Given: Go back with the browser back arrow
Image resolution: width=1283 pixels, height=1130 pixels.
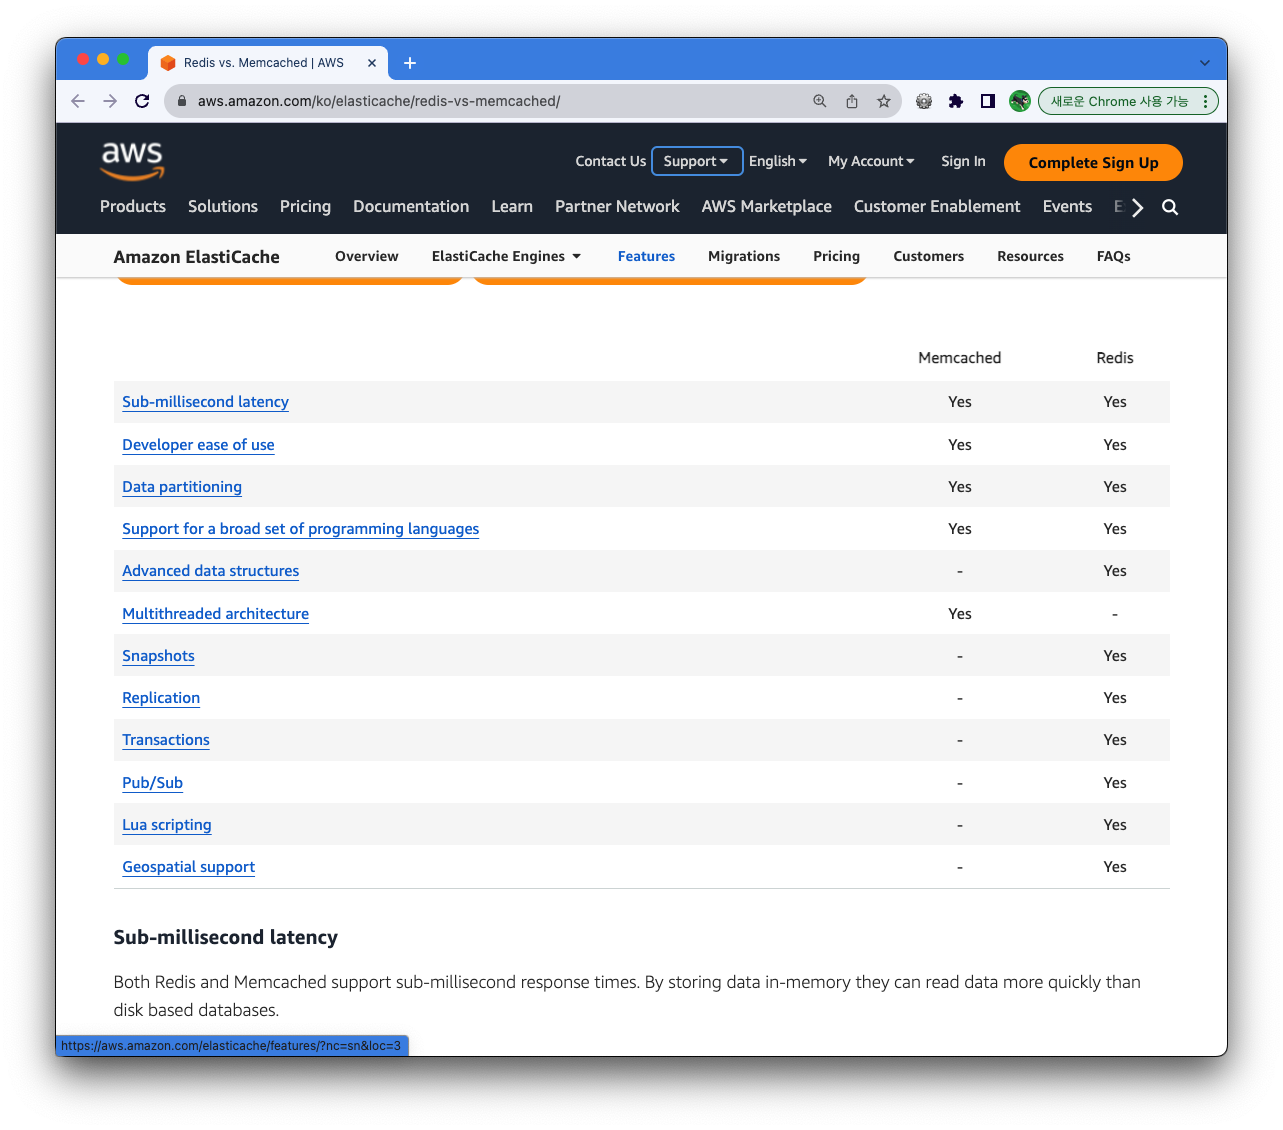Looking at the screenshot, I should coord(78,101).
